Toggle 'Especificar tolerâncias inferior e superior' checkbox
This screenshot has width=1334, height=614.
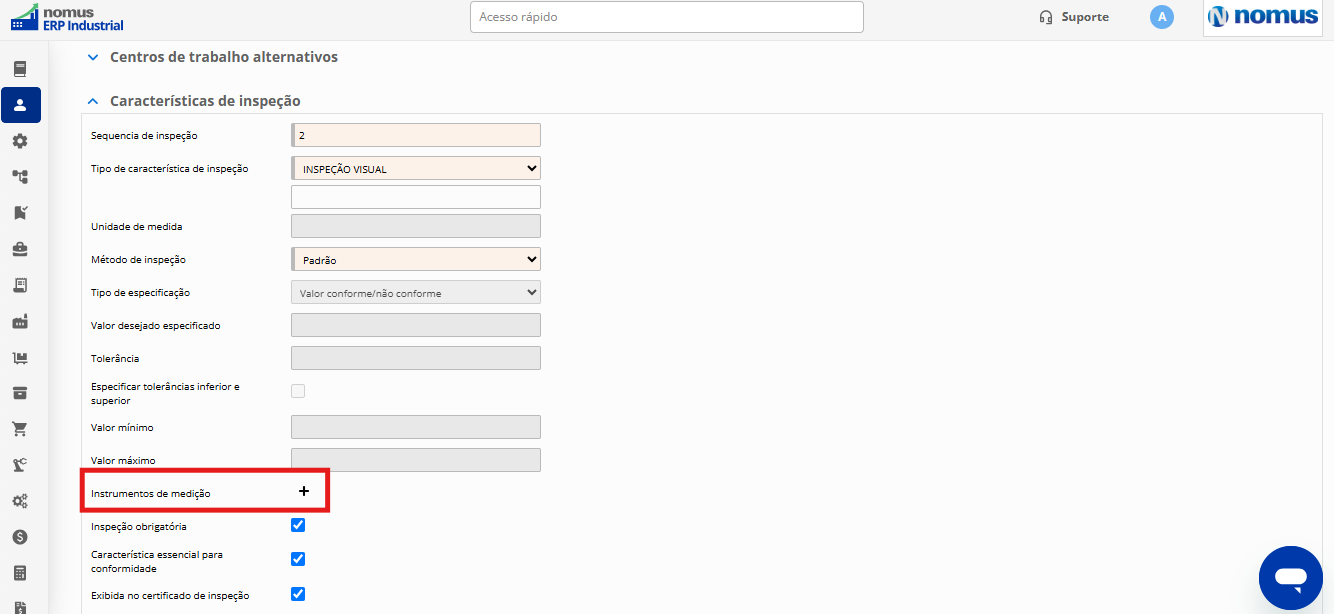point(298,391)
